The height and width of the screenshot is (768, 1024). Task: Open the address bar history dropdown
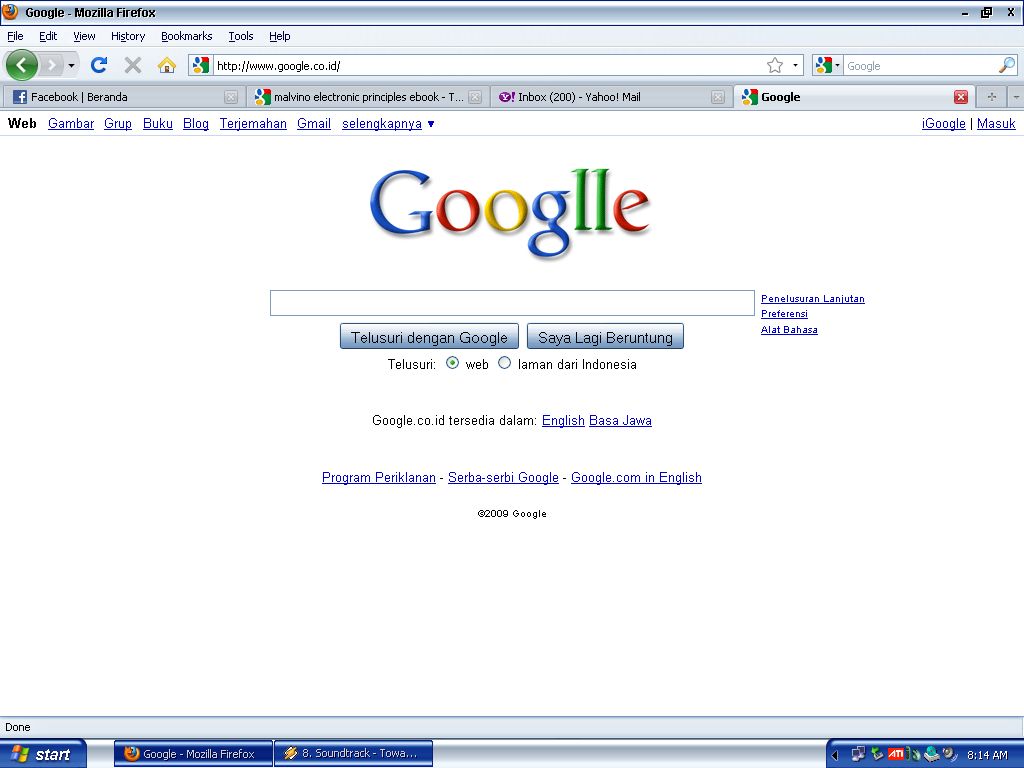click(795, 65)
